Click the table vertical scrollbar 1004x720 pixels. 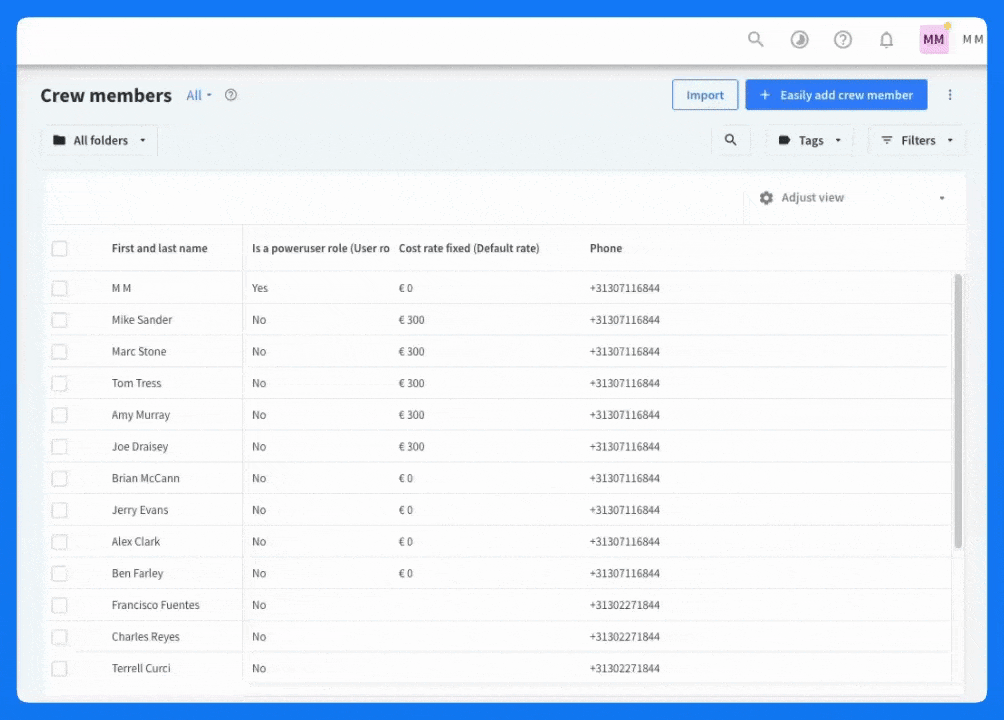(x=958, y=411)
